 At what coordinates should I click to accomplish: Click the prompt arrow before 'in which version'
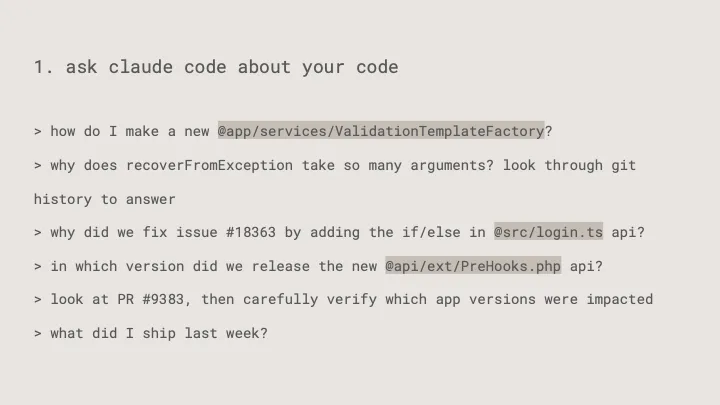(38, 267)
